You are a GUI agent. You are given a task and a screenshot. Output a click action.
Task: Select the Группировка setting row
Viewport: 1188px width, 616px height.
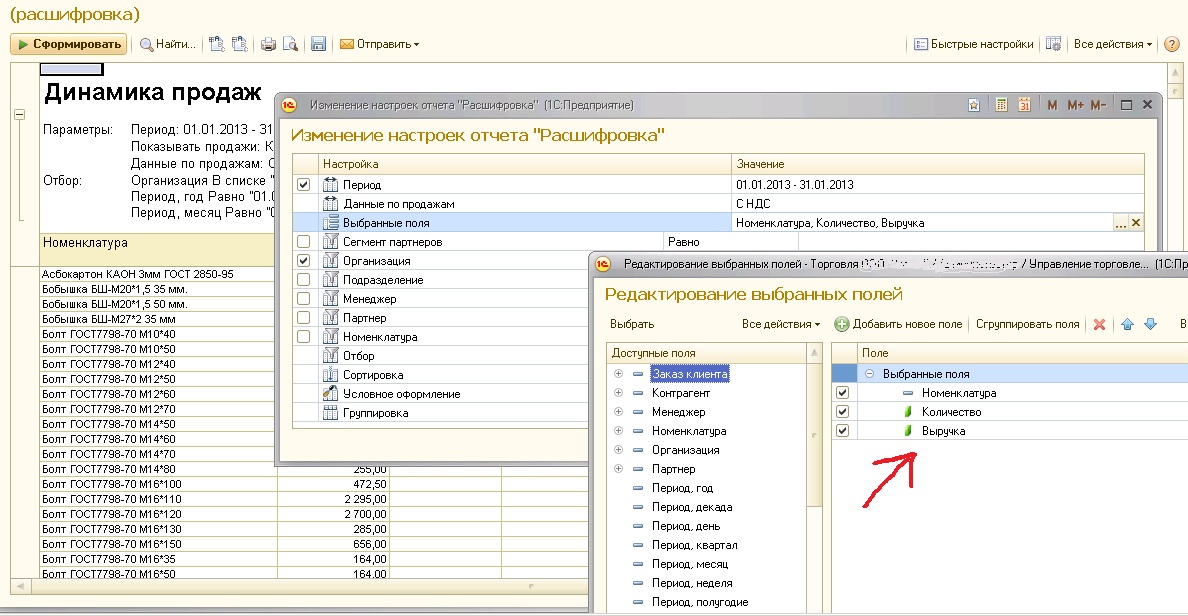pyautogui.click(x=440, y=412)
